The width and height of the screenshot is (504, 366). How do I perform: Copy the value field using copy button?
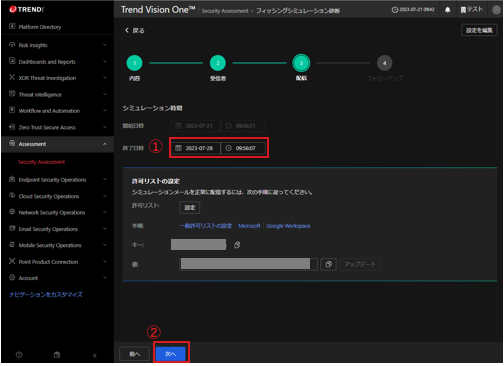[x=328, y=264]
